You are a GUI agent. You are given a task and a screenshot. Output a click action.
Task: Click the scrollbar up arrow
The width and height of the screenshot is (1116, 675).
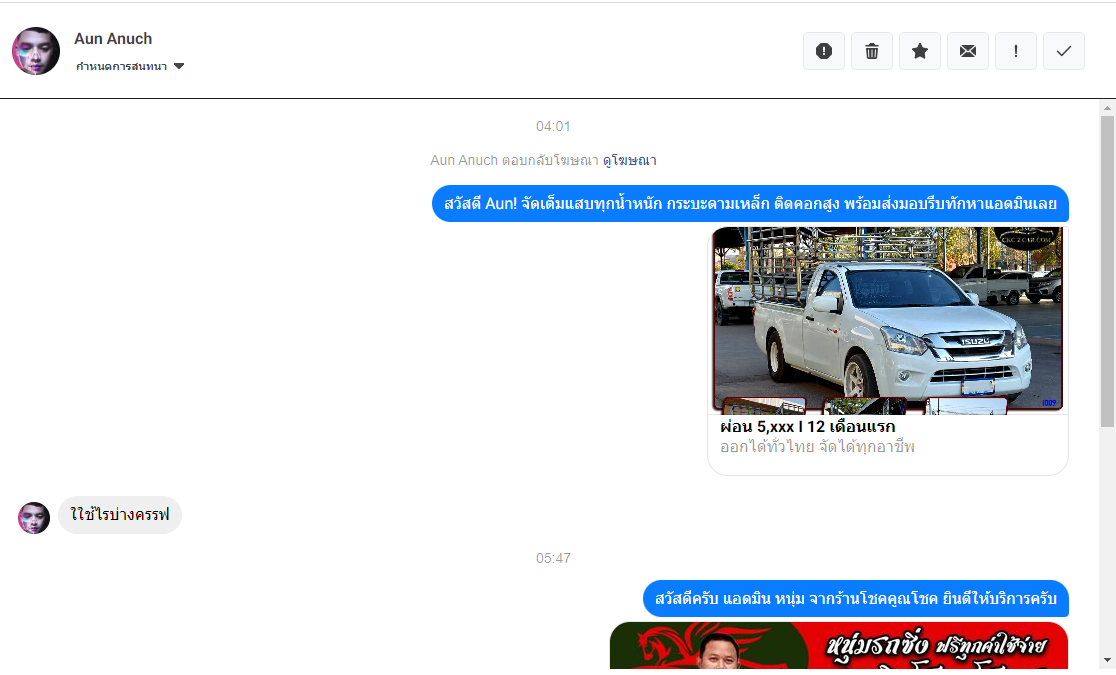pyautogui.click(x=1107, y=107)
